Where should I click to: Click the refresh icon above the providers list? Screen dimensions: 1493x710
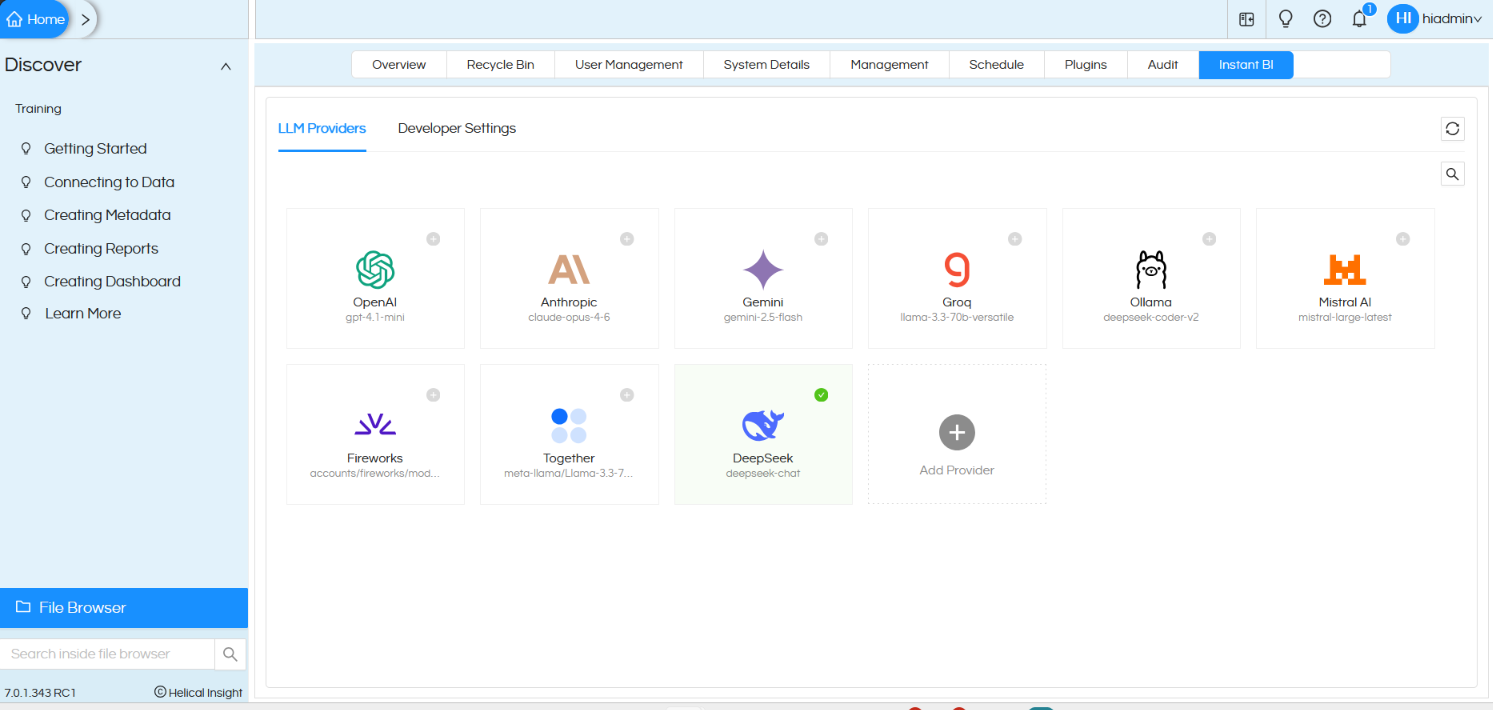click(1453, 129)
